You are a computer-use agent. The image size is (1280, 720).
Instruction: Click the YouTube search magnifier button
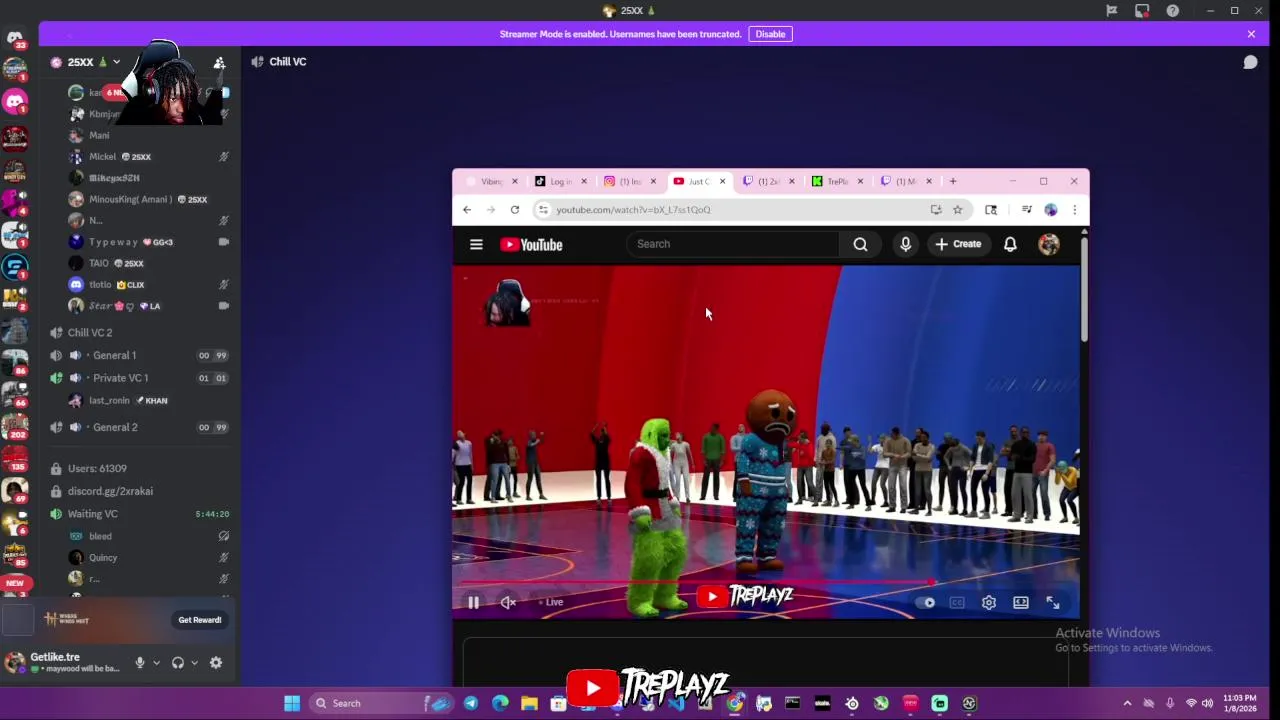(860, 244)
